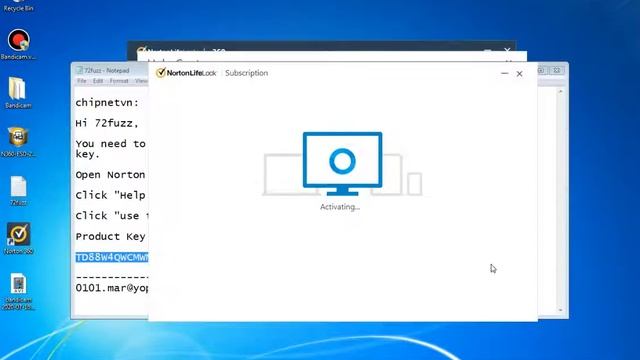The width and height of the screenshot is (640, 360).
Task: Launch the Norton 360 desktop shortcut
Action: click(18, 238)
